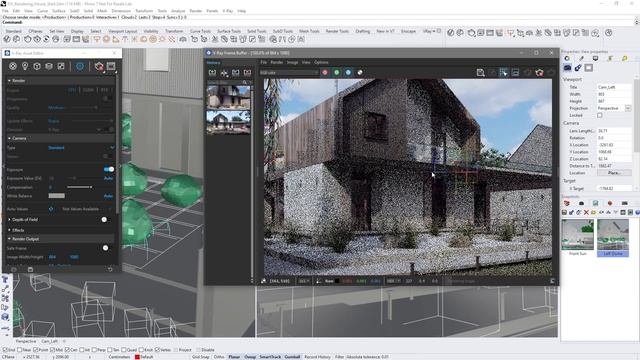This screenshot has width=640, height=360.
Task: Click Gumball in status bar
Action: tap(292, 357)
